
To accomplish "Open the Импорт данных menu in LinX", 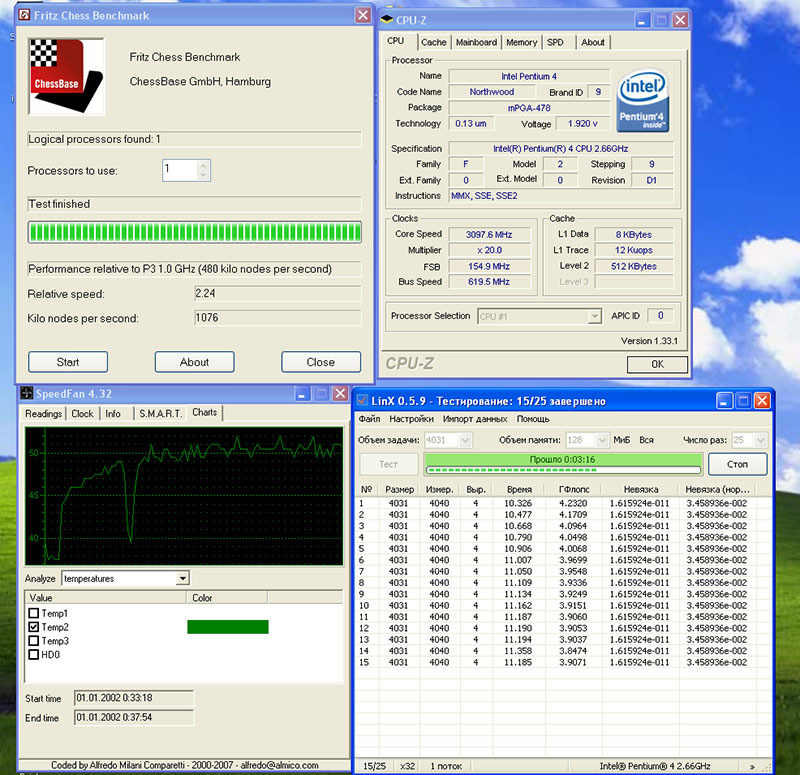I will click(x=475, y=419).
